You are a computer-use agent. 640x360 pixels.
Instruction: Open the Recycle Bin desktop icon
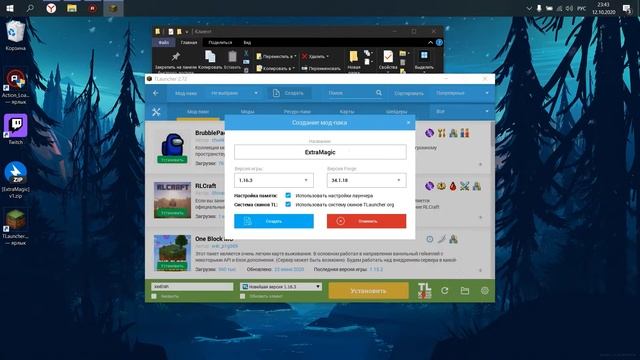pyautogui.click(x=16, y=35)
